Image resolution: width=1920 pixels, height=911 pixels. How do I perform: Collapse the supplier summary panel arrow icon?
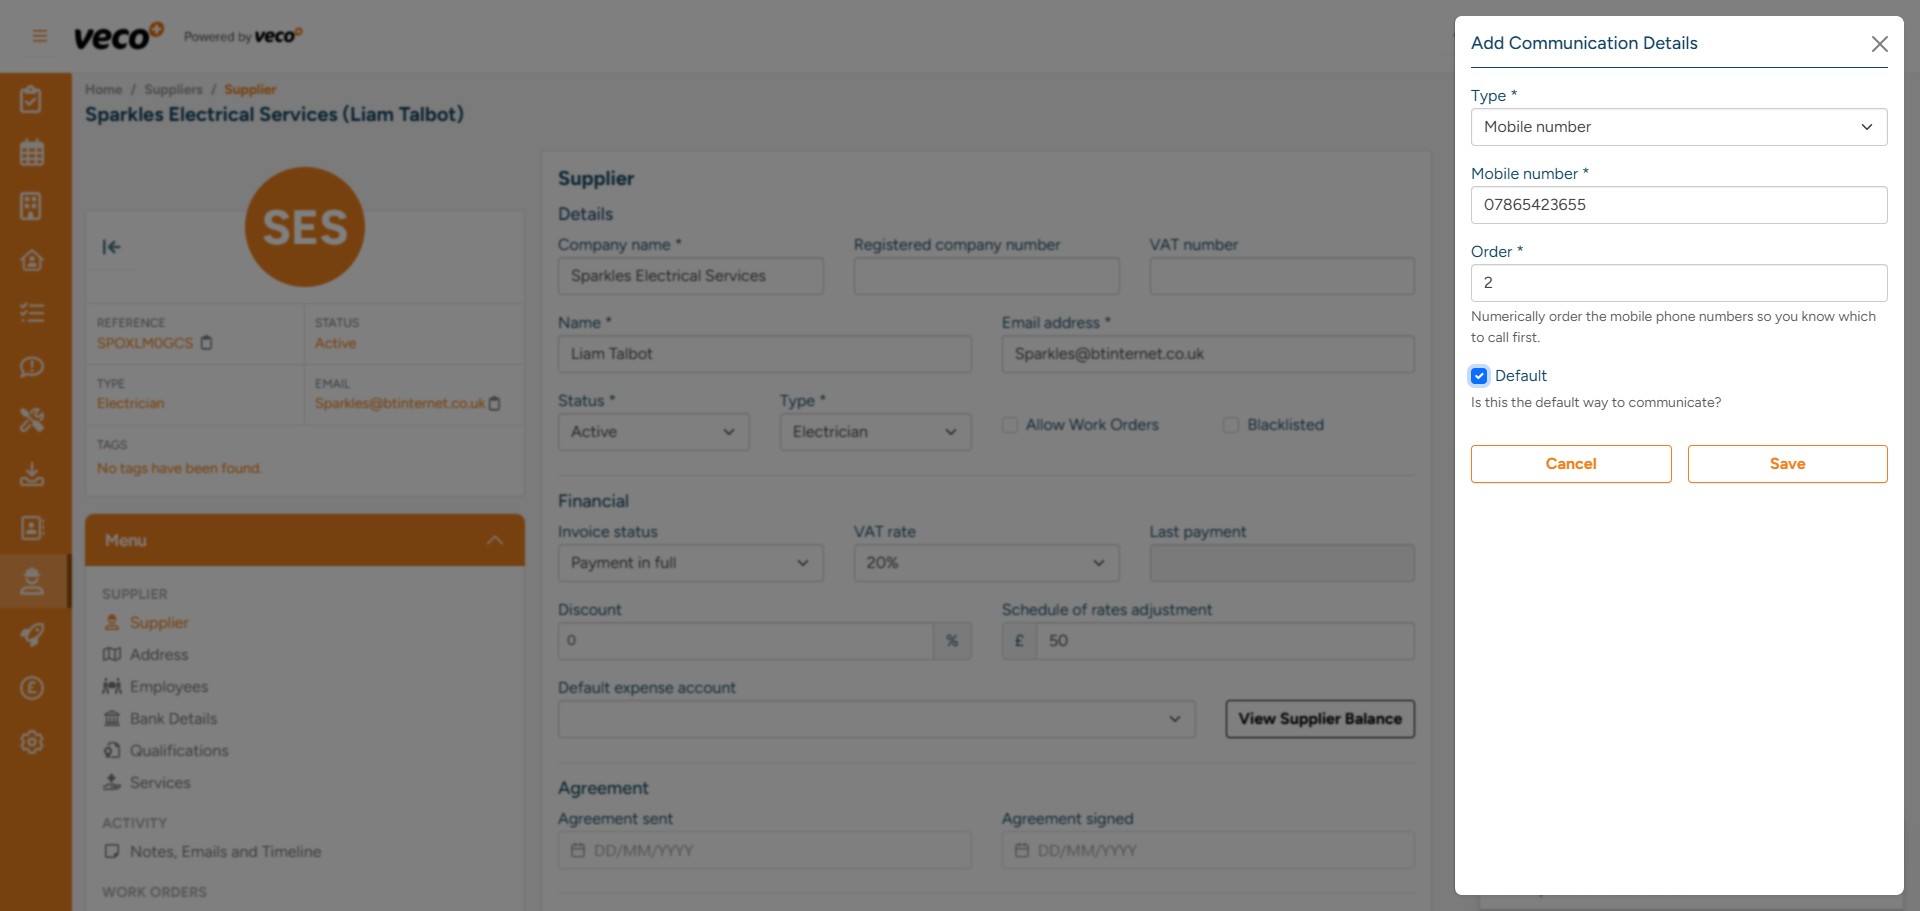(x=111, y=247)
